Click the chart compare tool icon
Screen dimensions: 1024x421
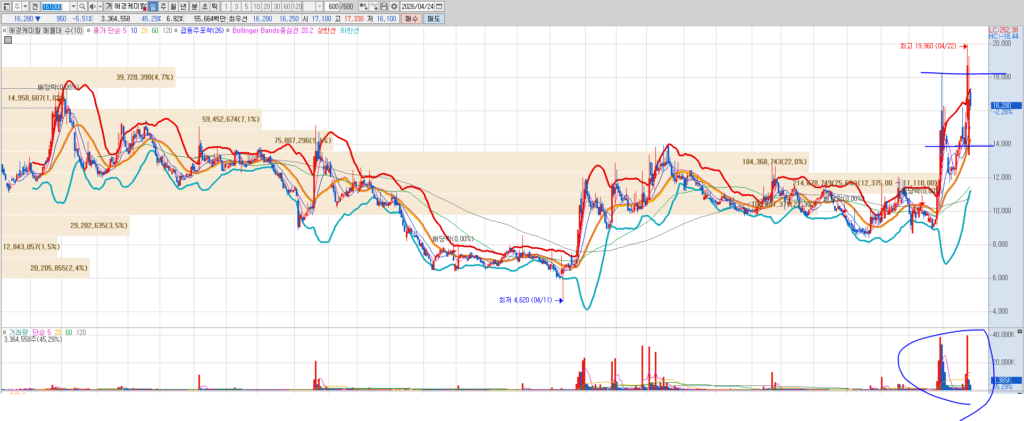click(364, 7)
